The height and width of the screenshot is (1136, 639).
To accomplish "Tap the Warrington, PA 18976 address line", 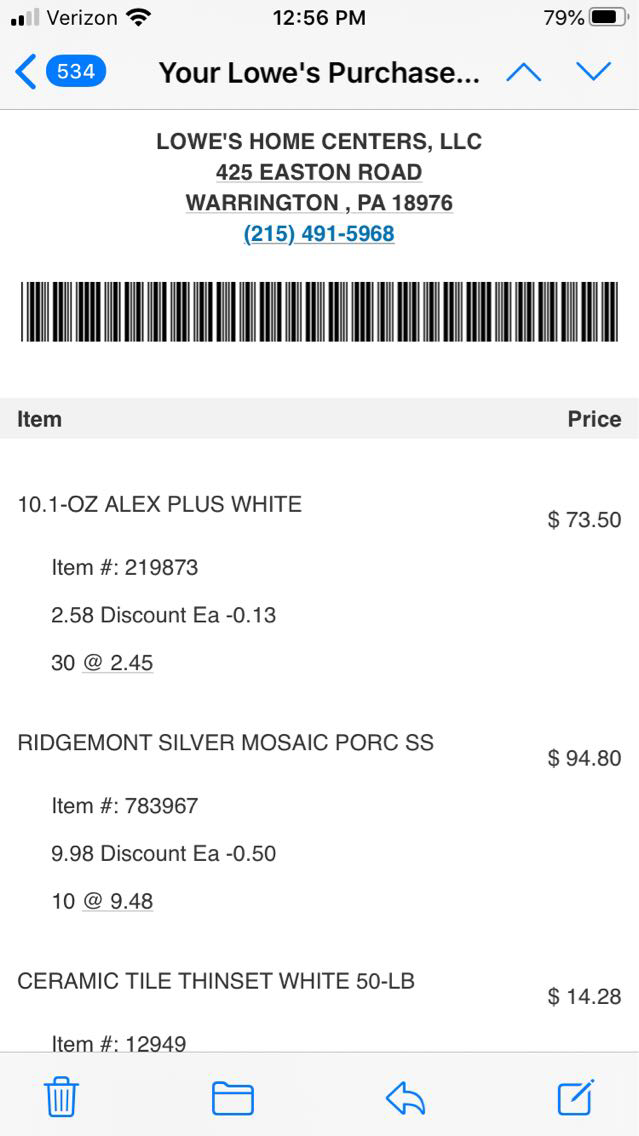I will click(319, 203).
